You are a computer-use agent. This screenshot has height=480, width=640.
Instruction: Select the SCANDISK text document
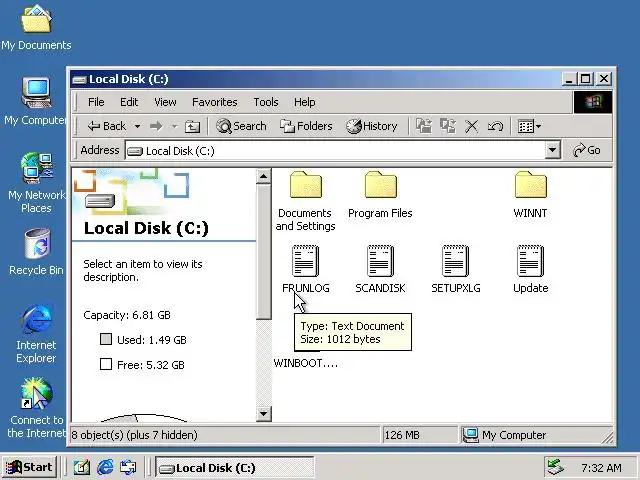point(380,269)
